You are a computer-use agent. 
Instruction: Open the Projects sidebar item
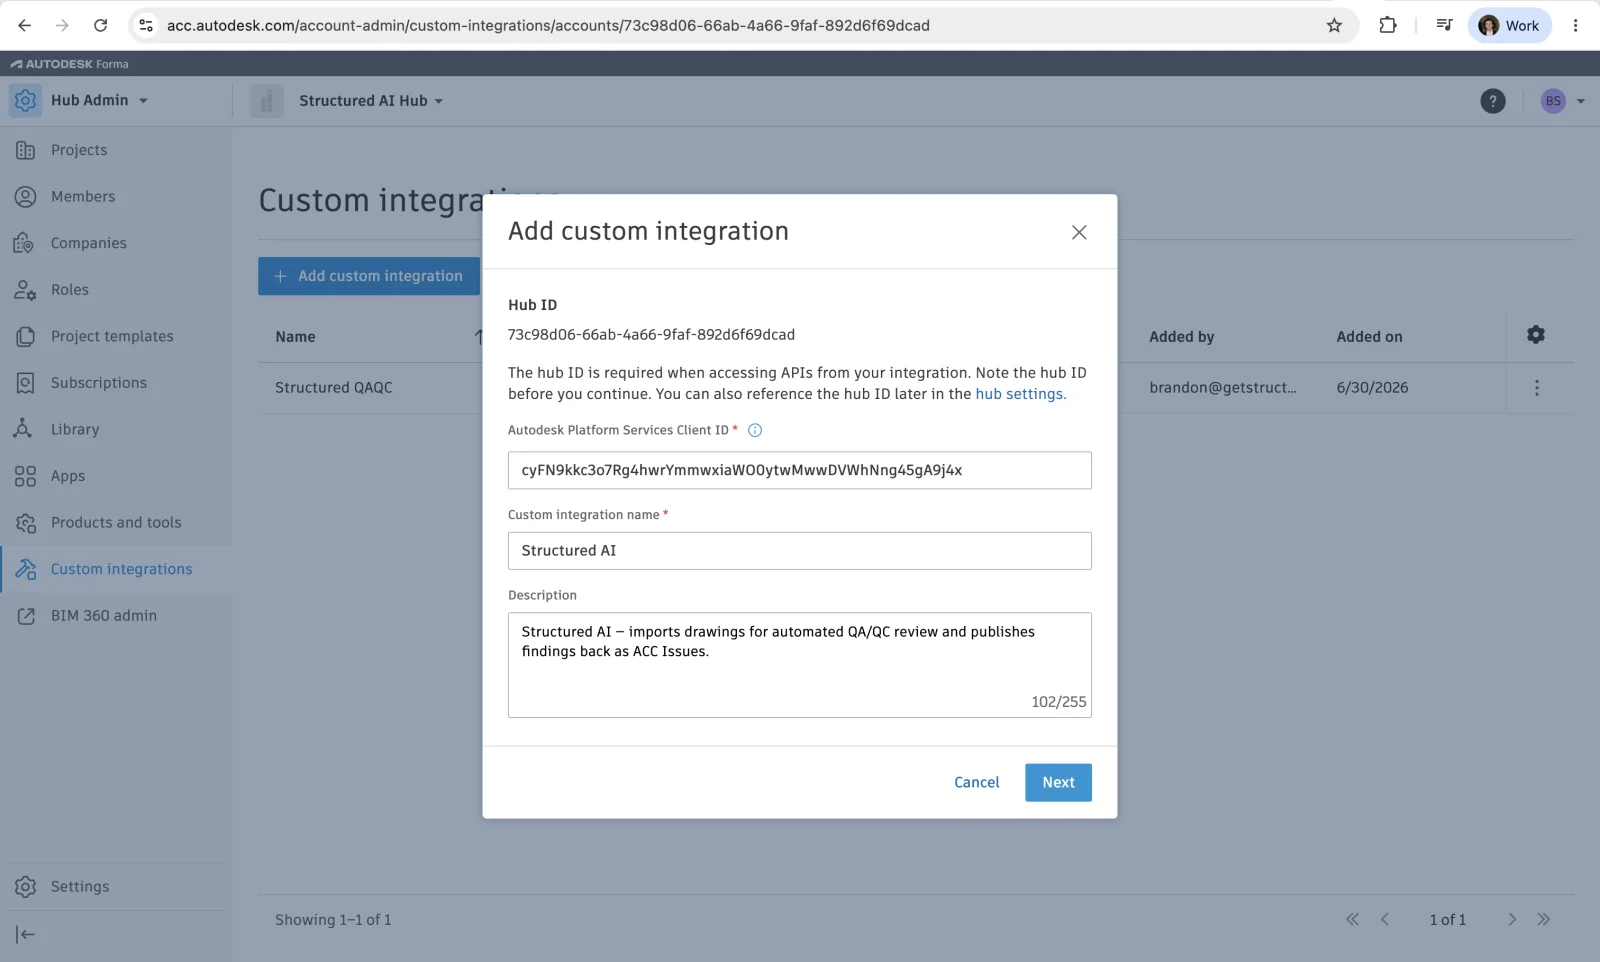[79, 150]
